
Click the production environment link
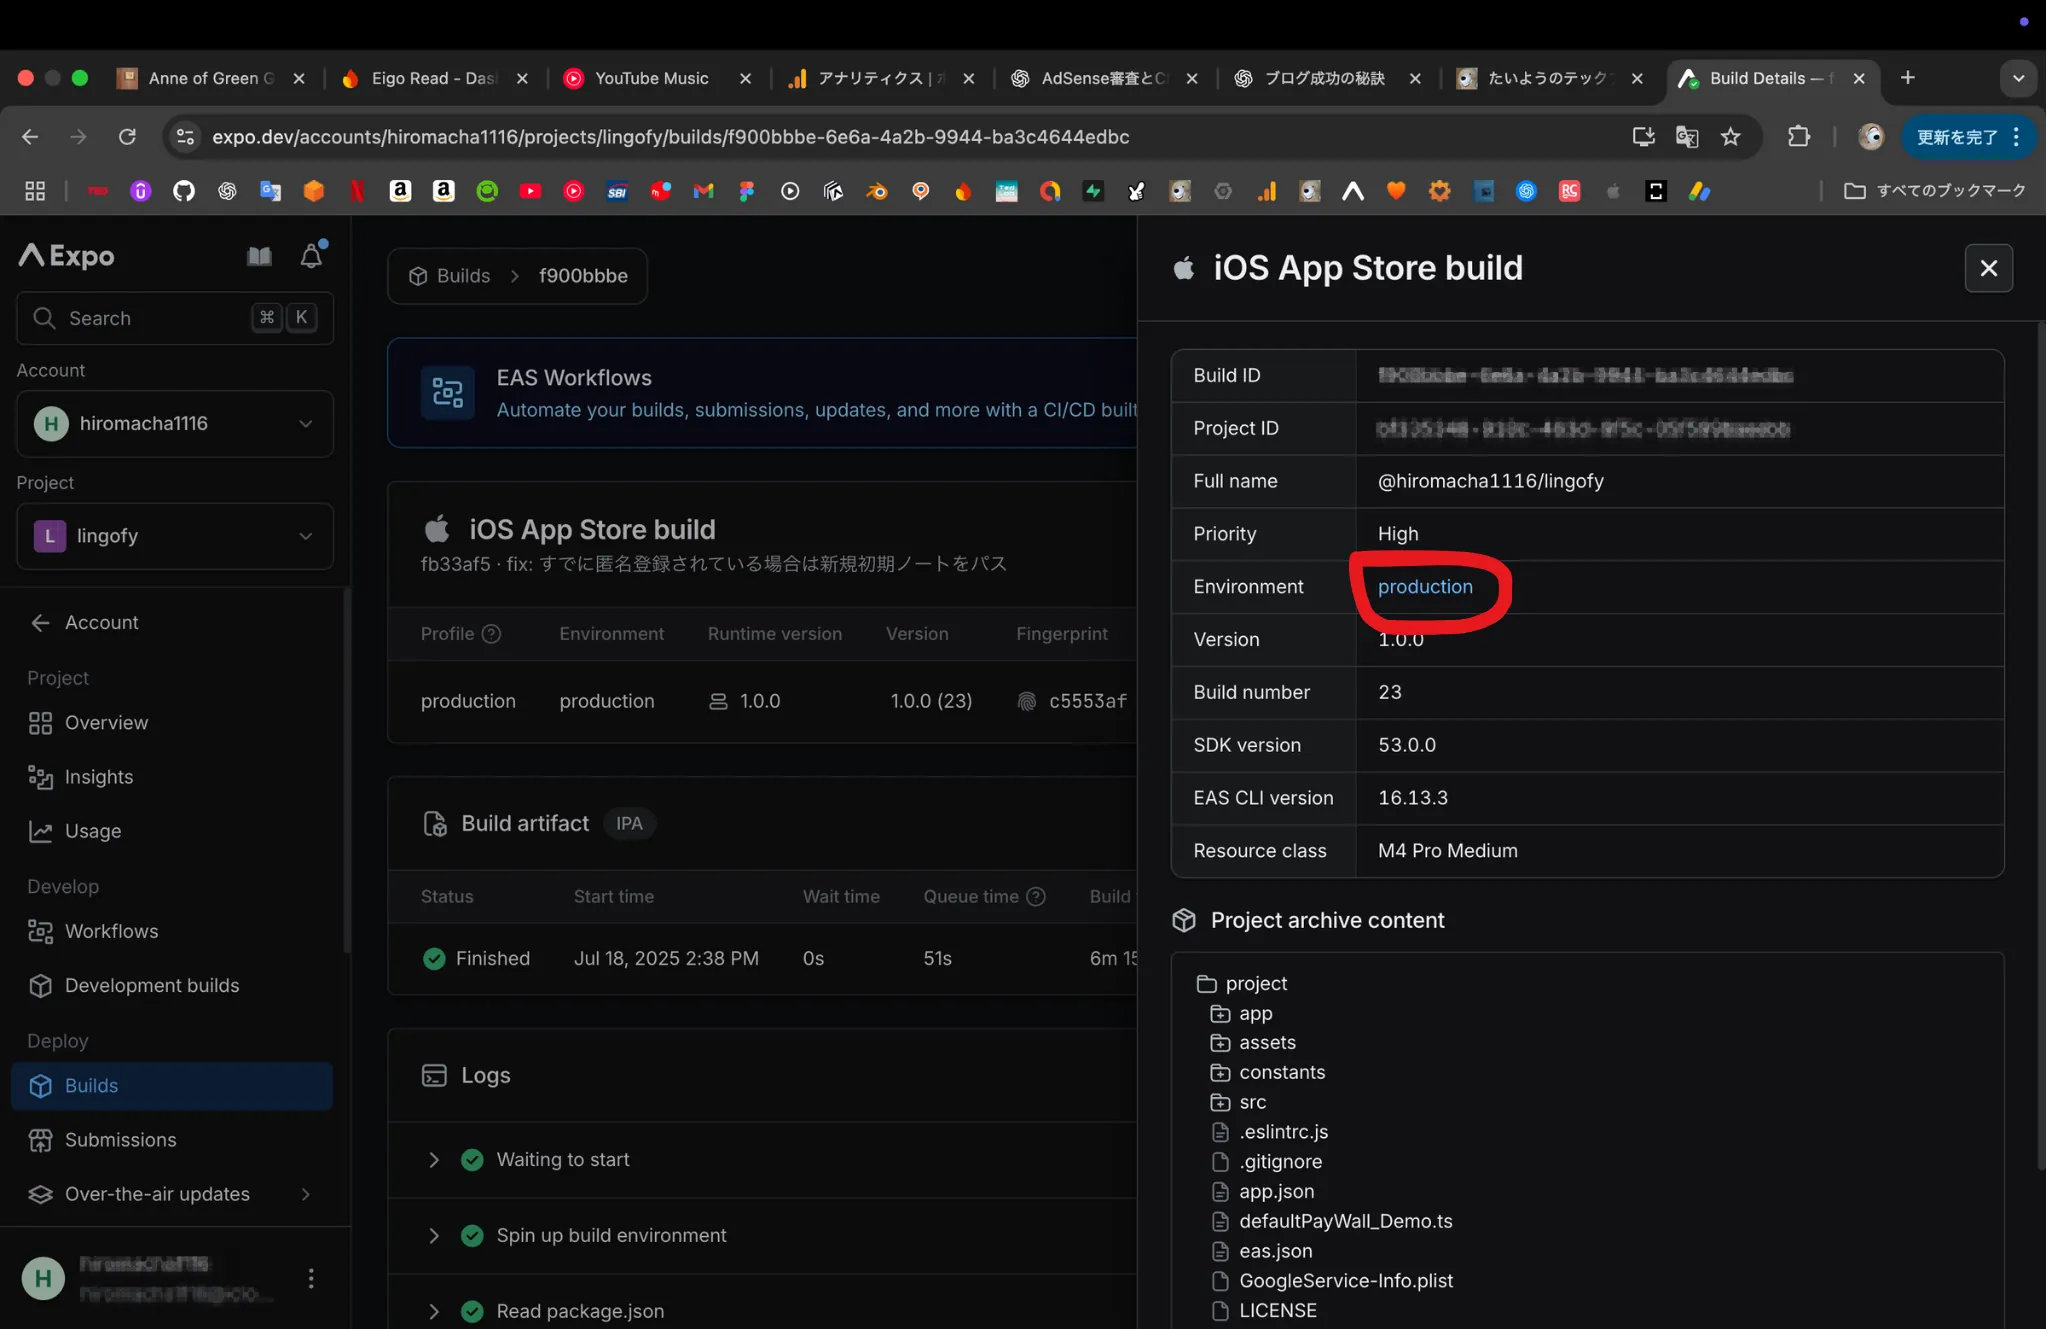(x=1424, y=587)
